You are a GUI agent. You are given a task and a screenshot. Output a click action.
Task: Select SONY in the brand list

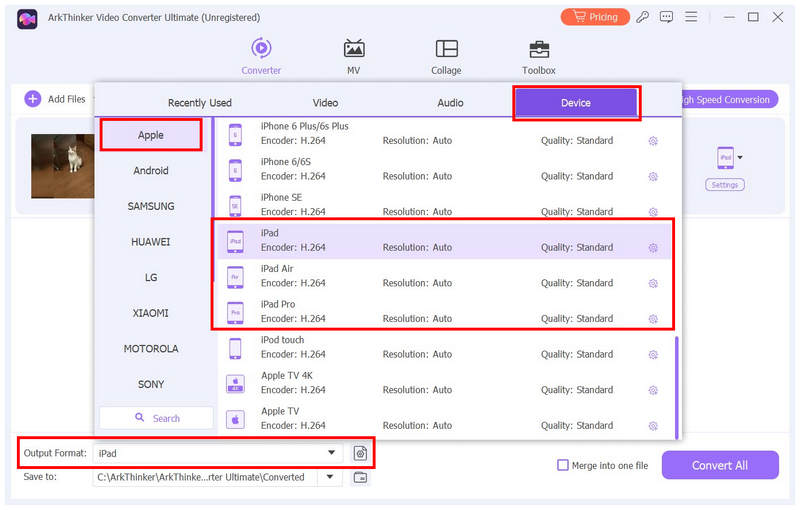pyautogui.click(x=151, y=385)
